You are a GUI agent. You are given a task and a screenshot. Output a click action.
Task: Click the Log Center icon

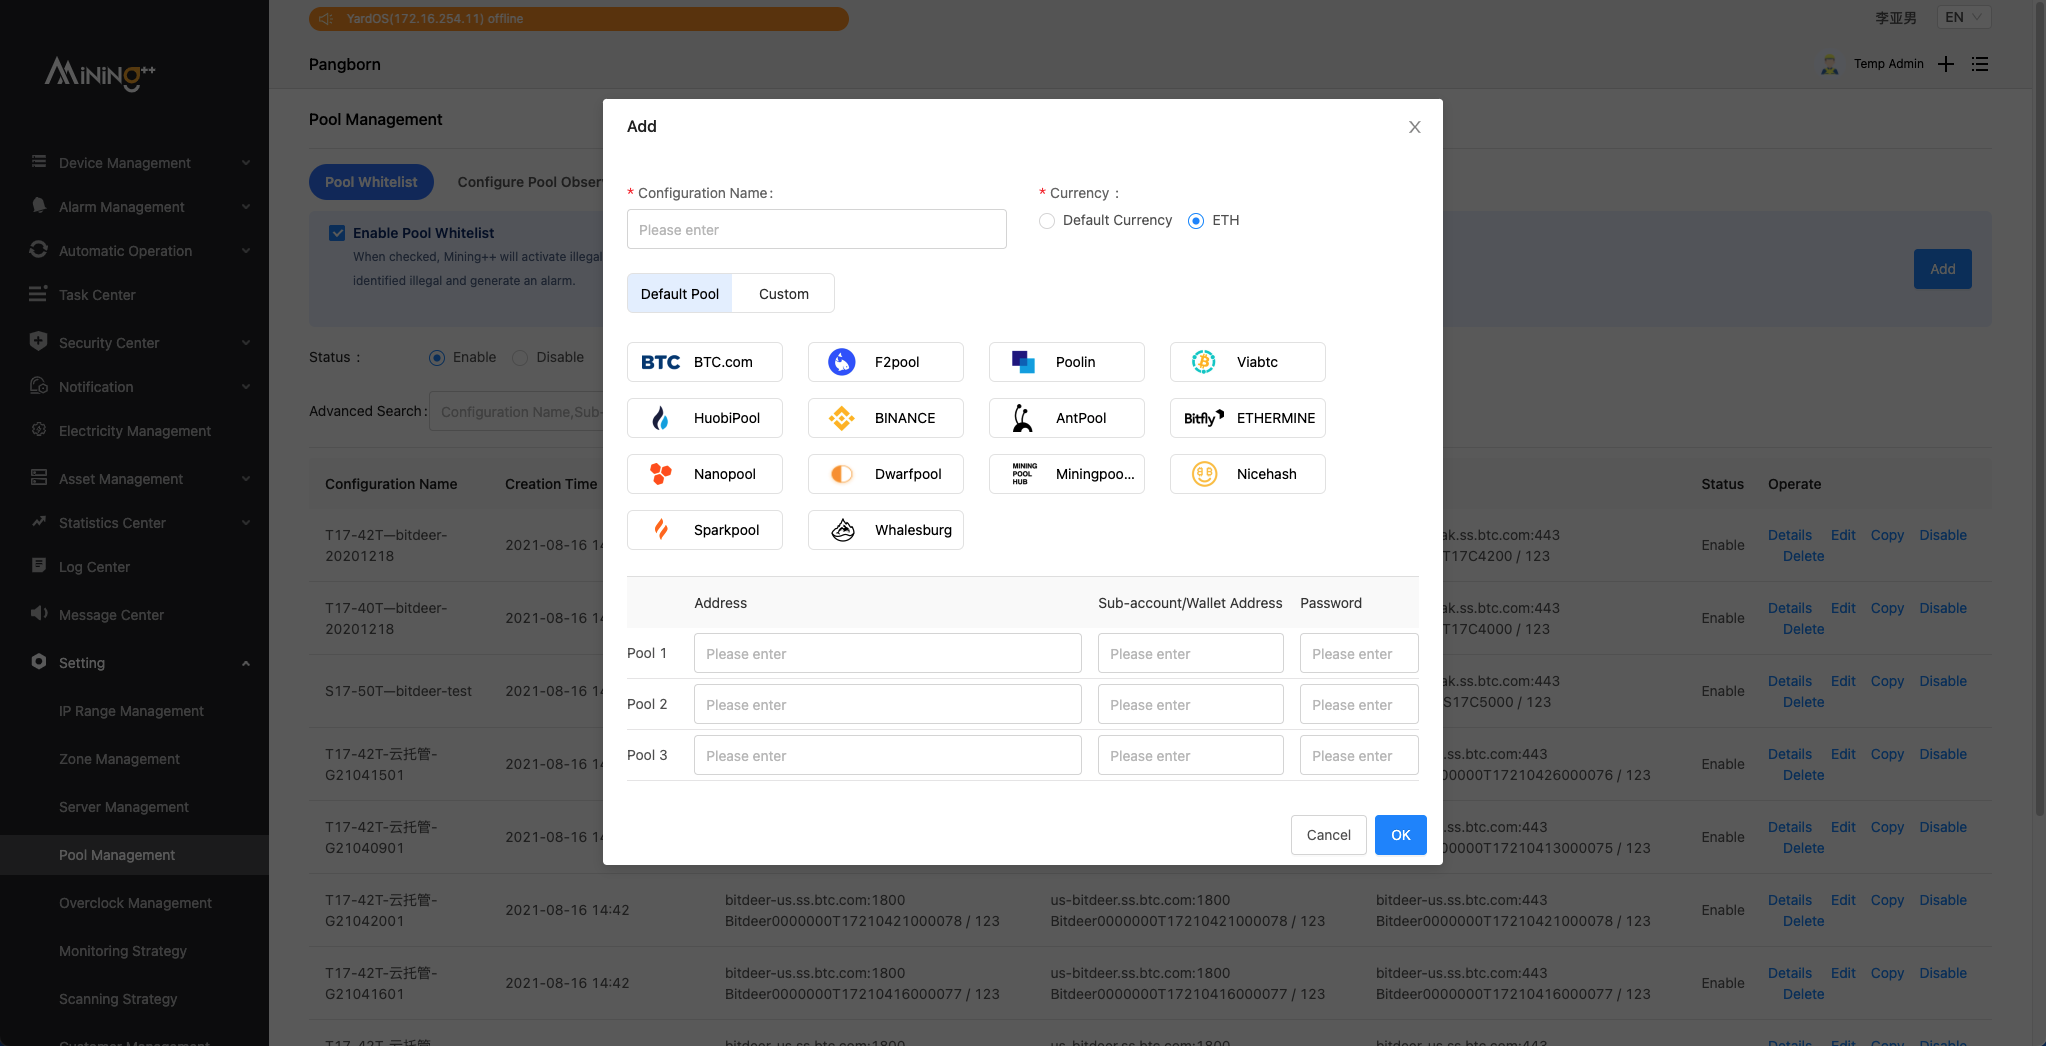click(39, 566)
